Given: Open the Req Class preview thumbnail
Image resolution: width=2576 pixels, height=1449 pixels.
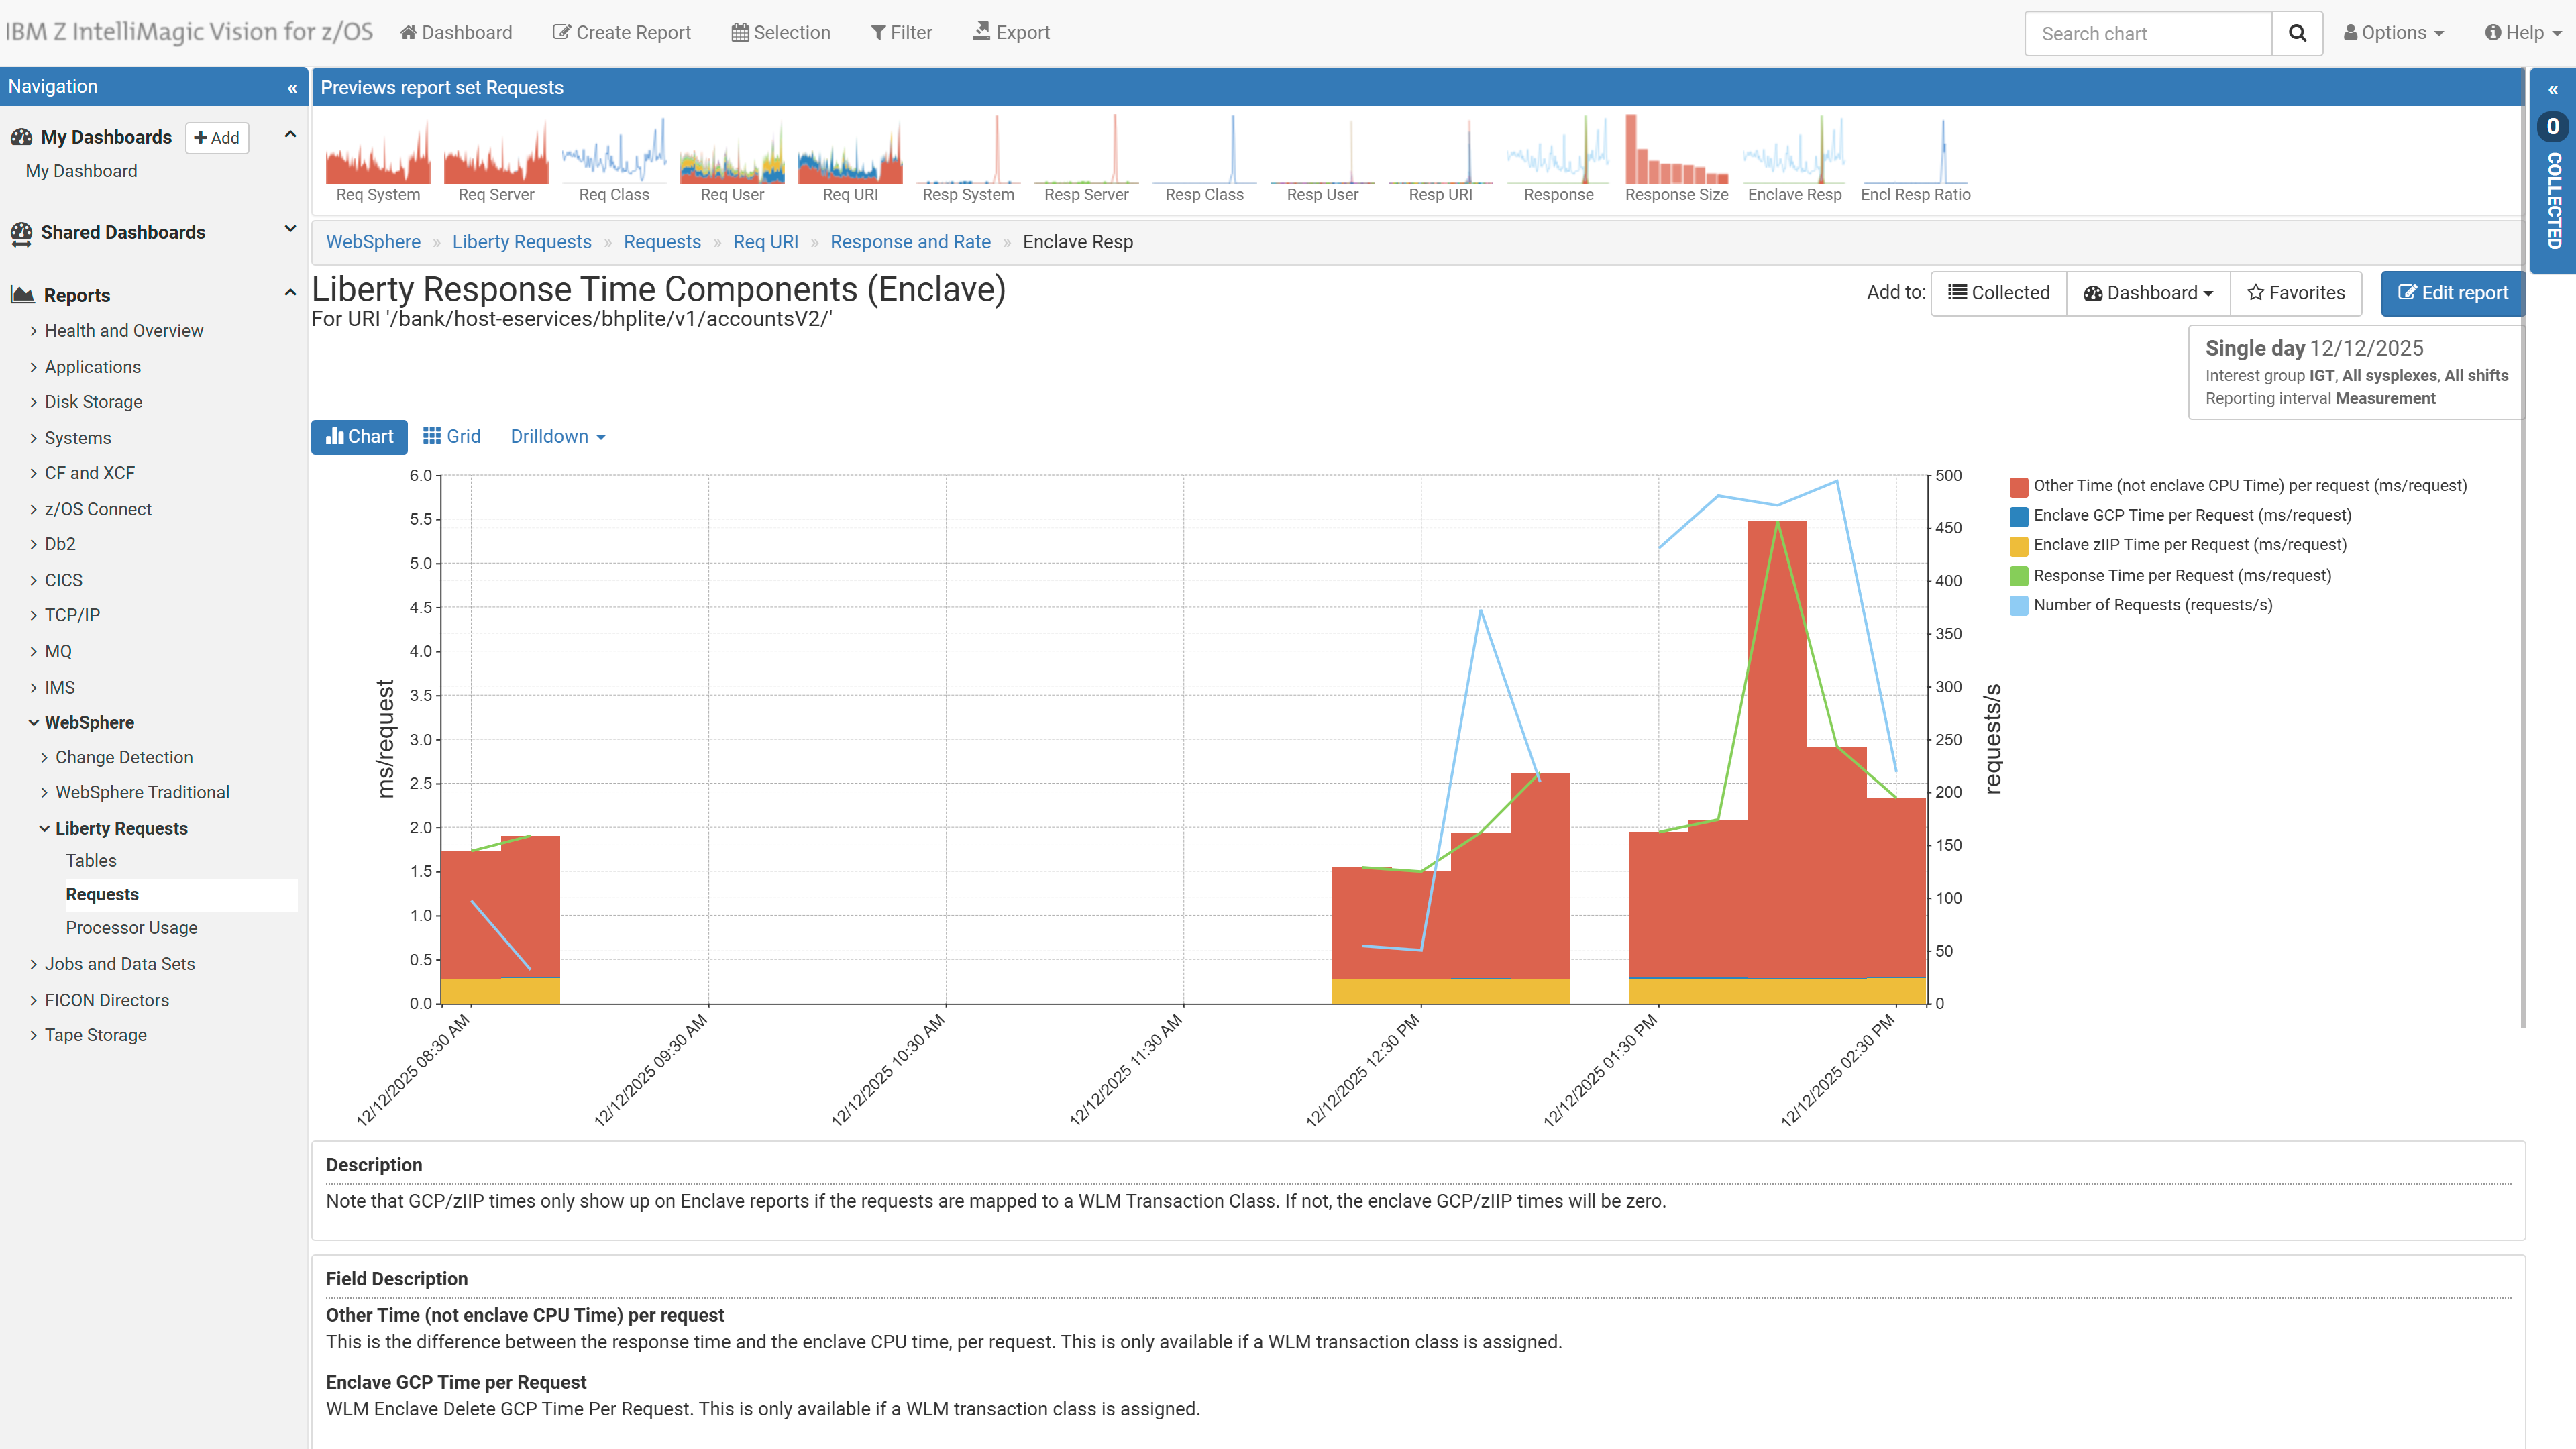Looking at the screenshot, I should (x=614, y=159).
